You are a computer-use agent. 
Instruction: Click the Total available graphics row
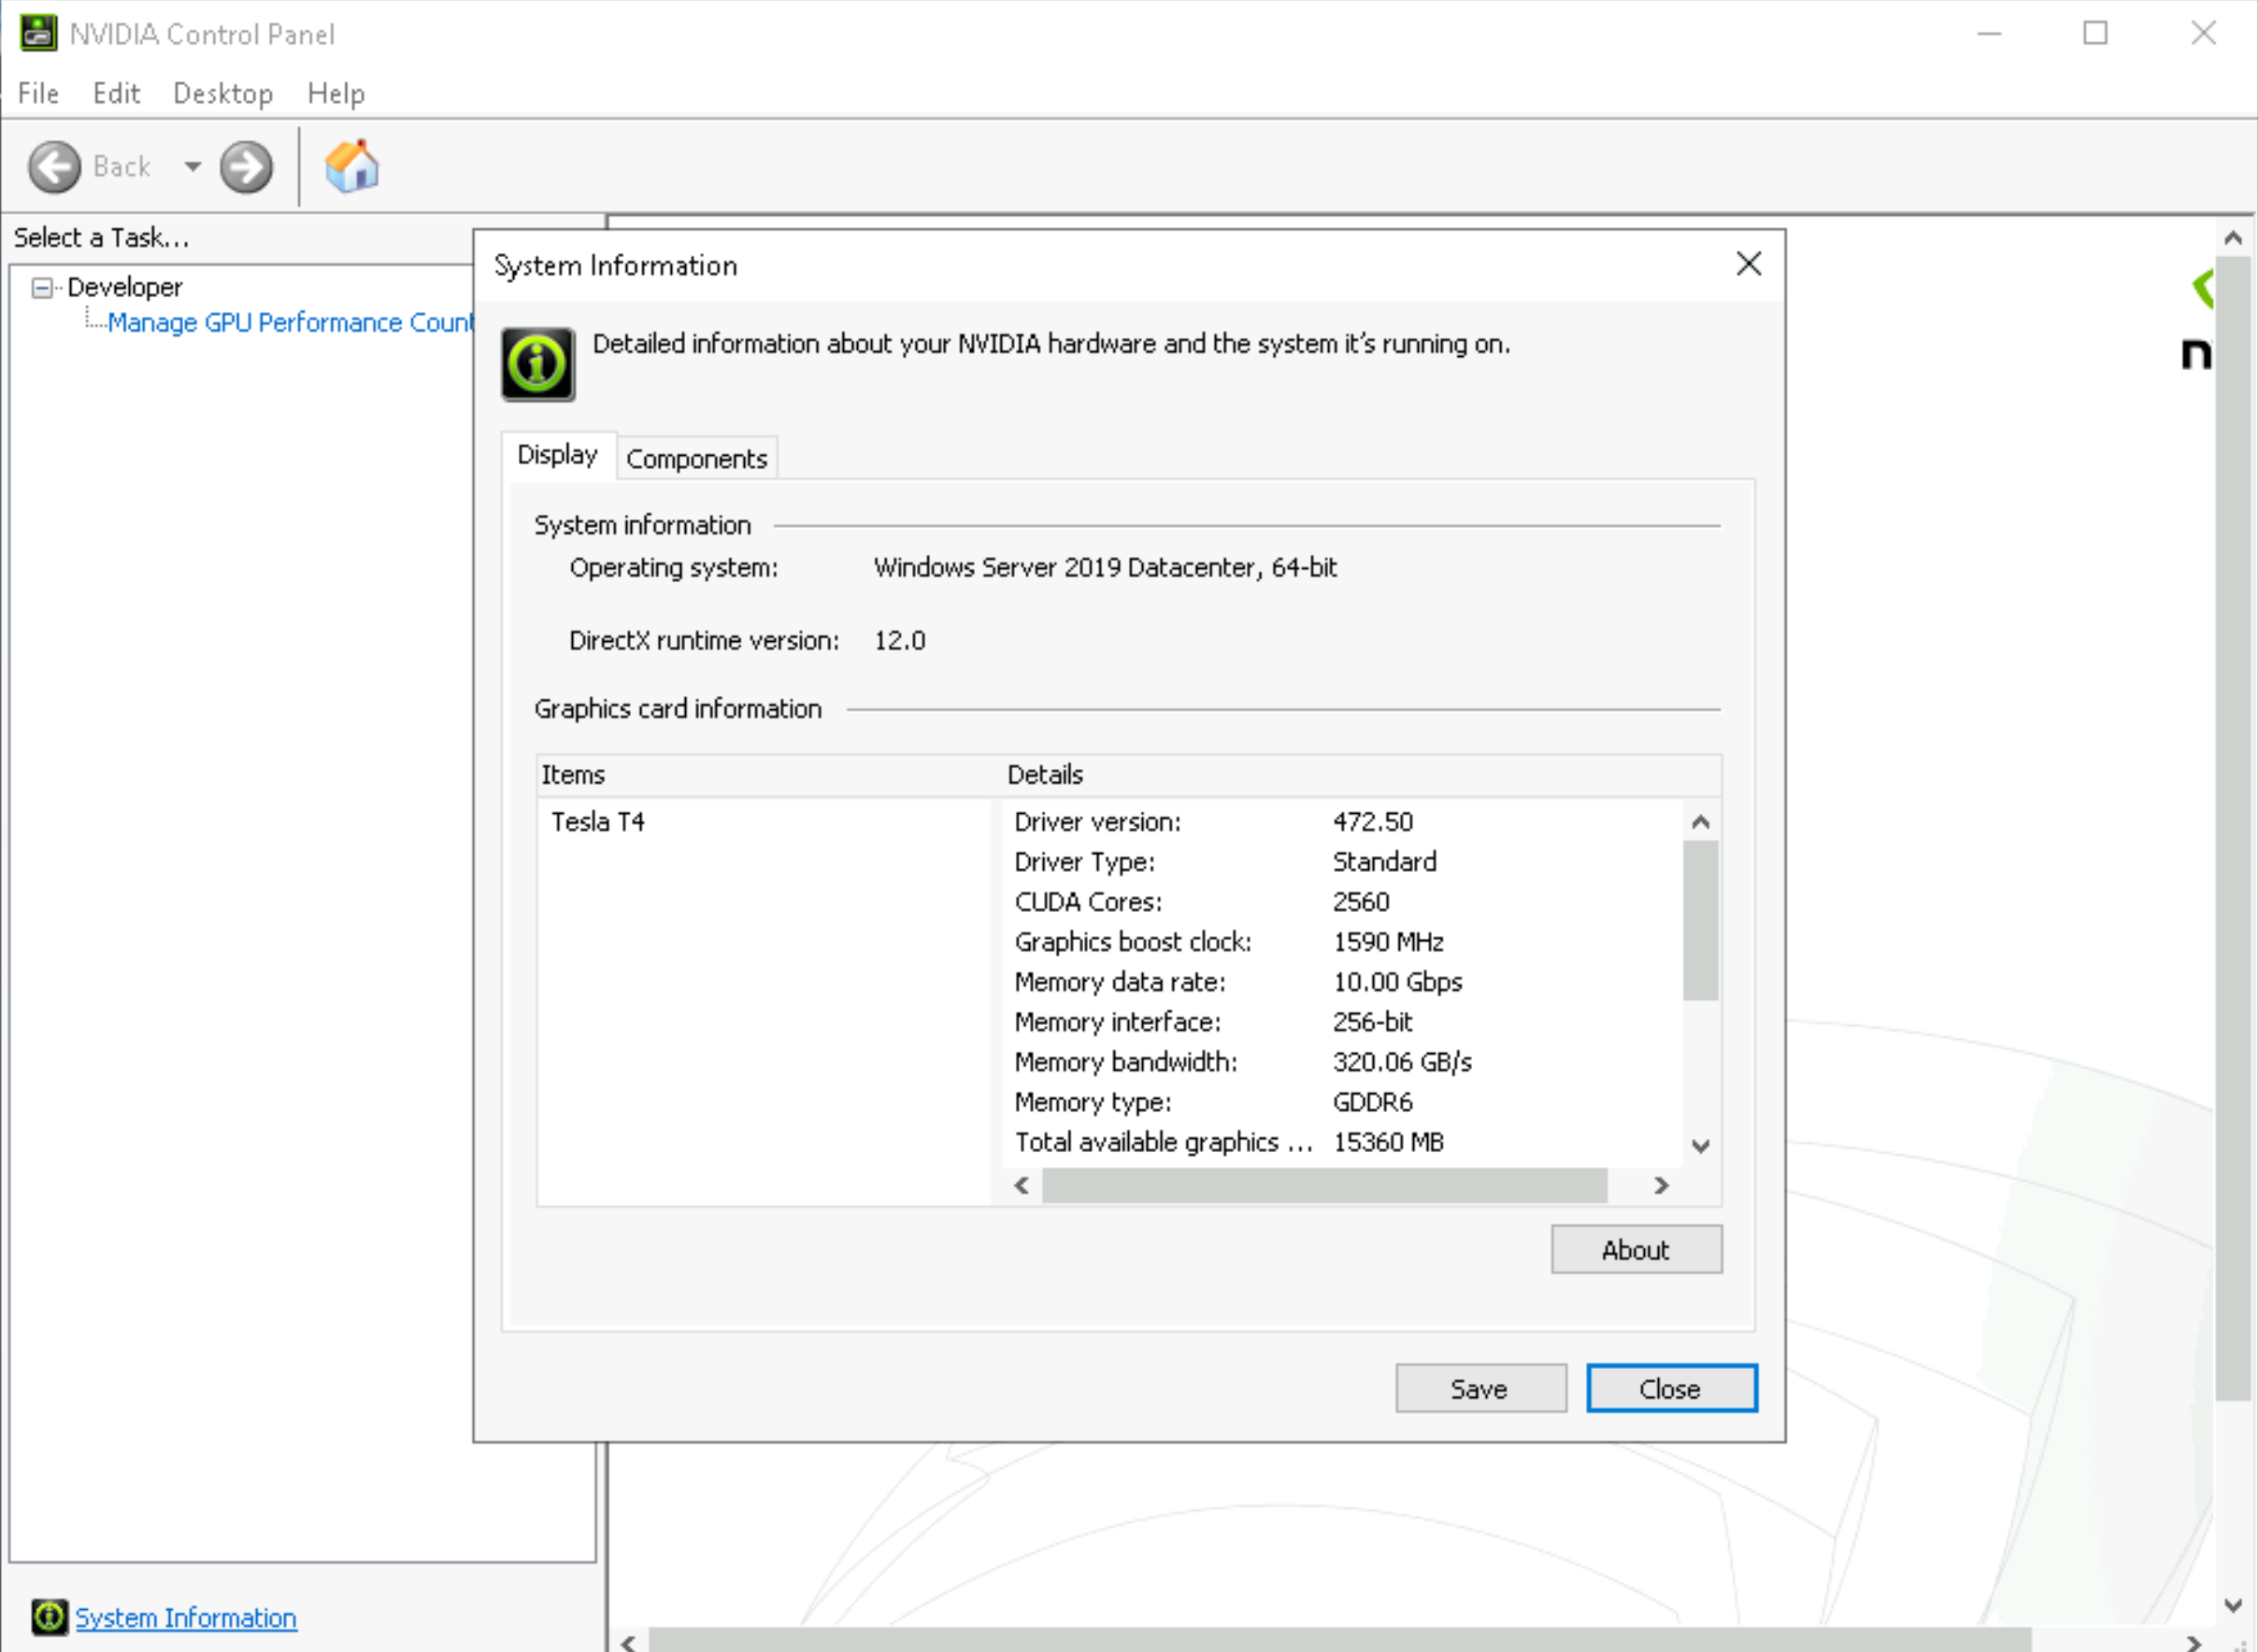click(x=1343, y=1142)
